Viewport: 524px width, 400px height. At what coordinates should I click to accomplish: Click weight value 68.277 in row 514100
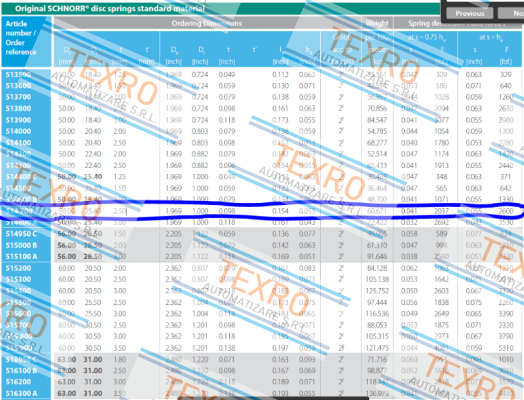point(377,143)
